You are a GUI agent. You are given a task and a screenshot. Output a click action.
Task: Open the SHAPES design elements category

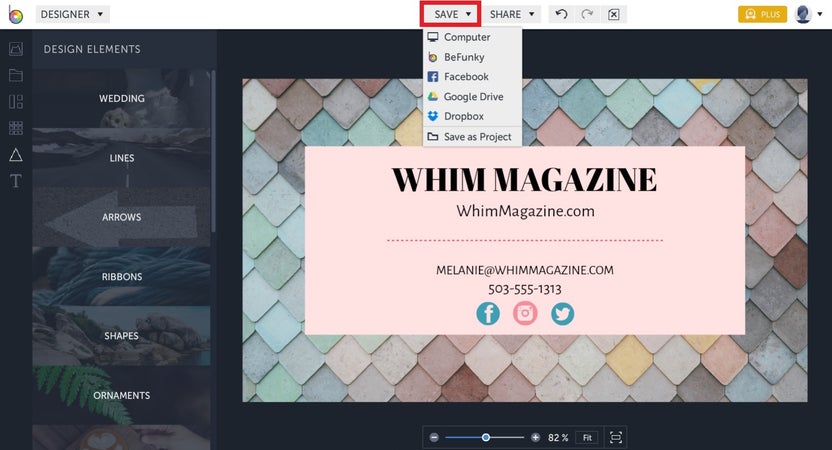click(122, 336)
